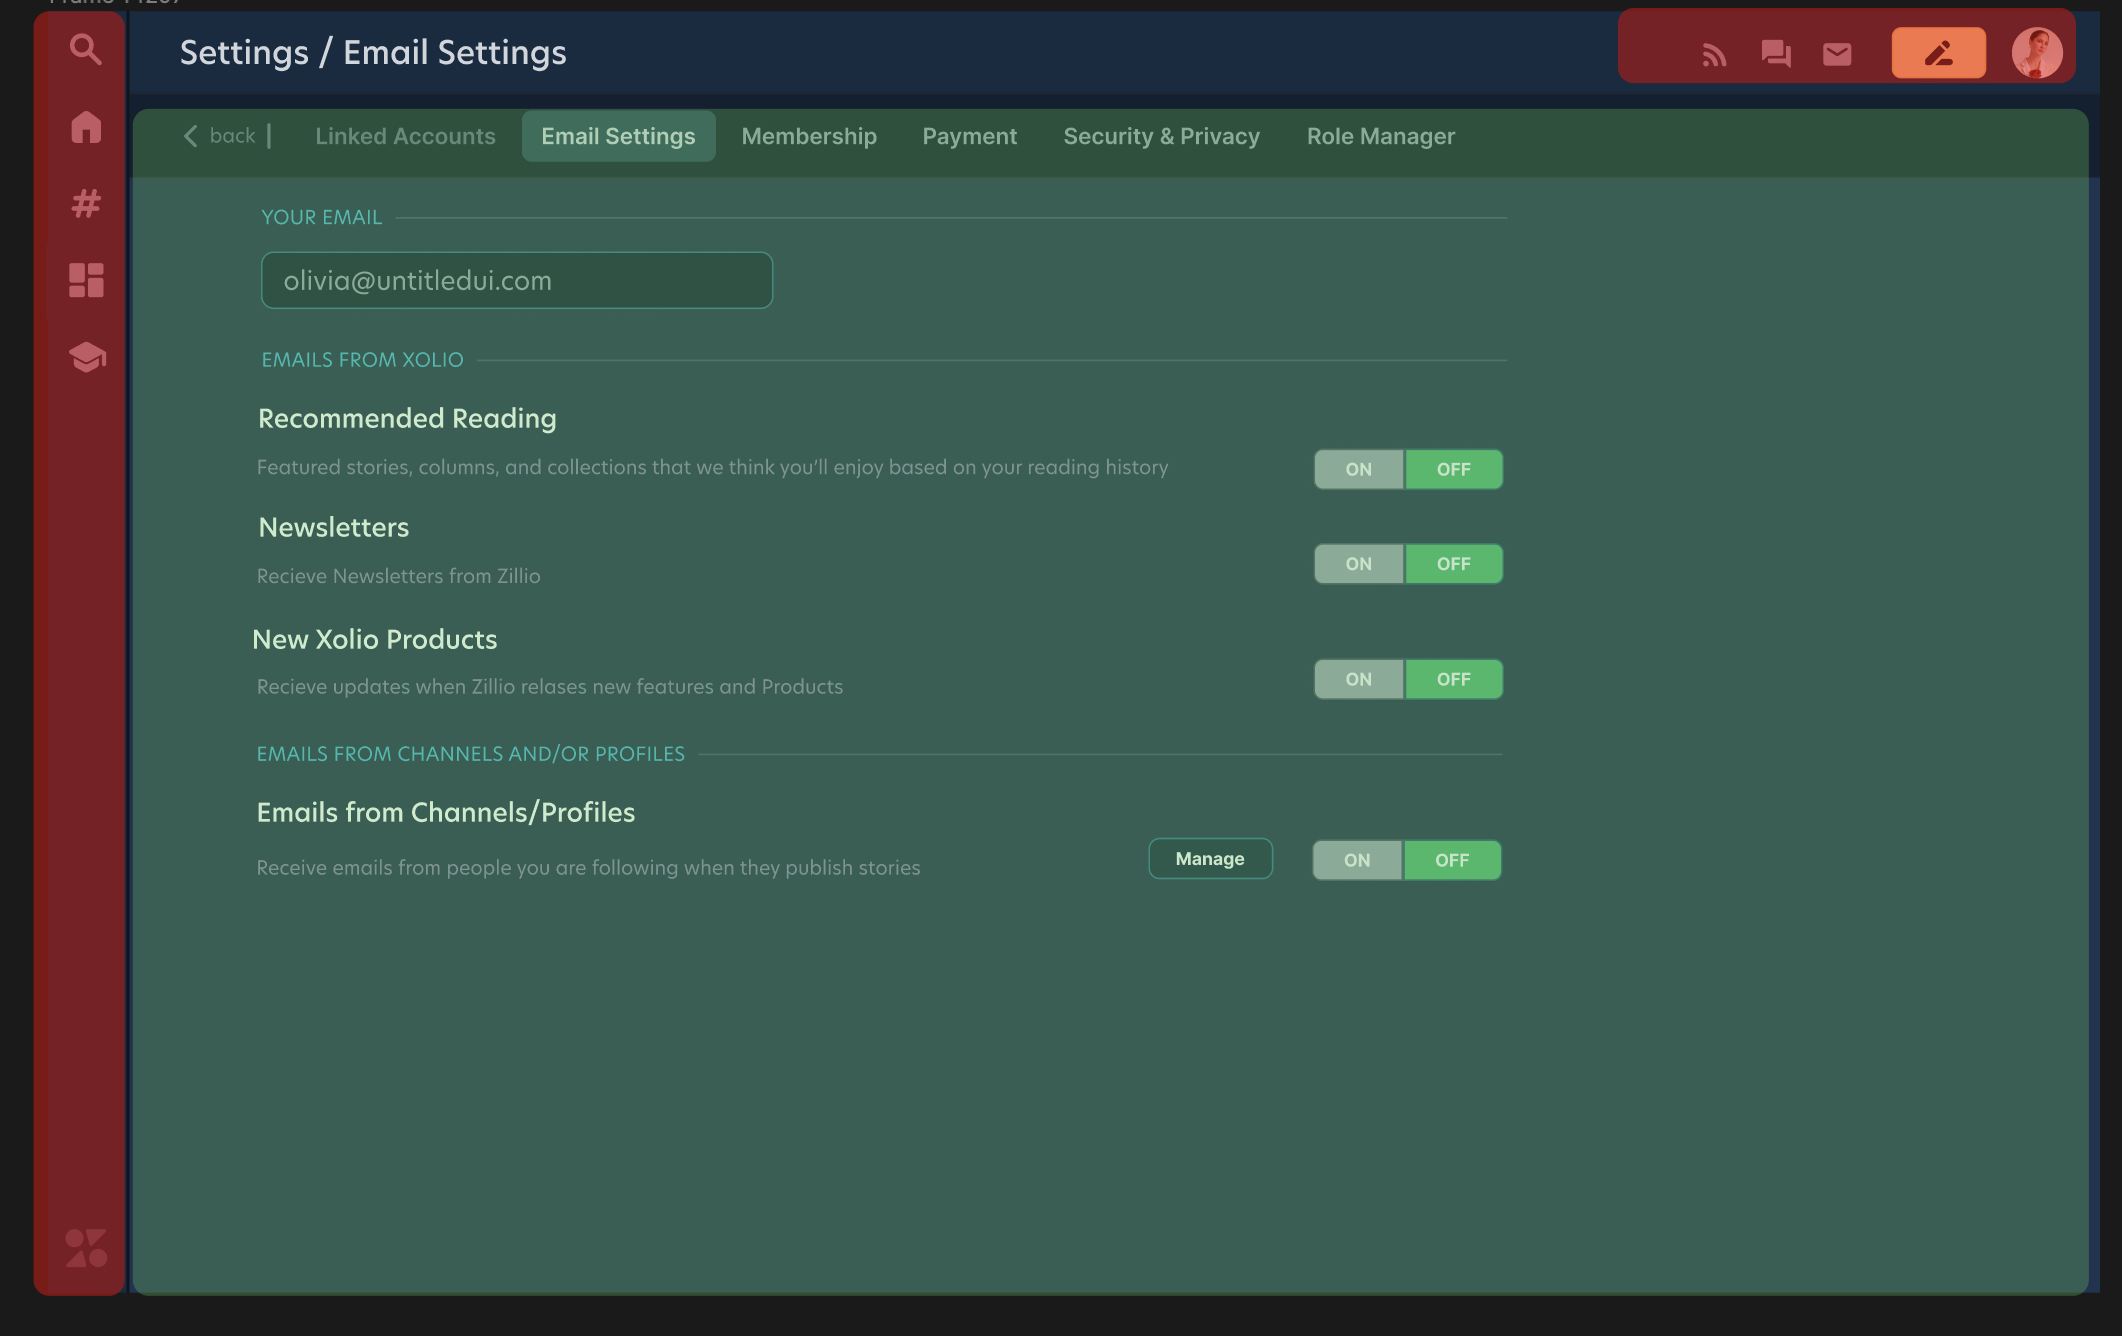The image size is (2122, 1336).
Task: Switch New Xolio Products updates on
Action: 1357,679
